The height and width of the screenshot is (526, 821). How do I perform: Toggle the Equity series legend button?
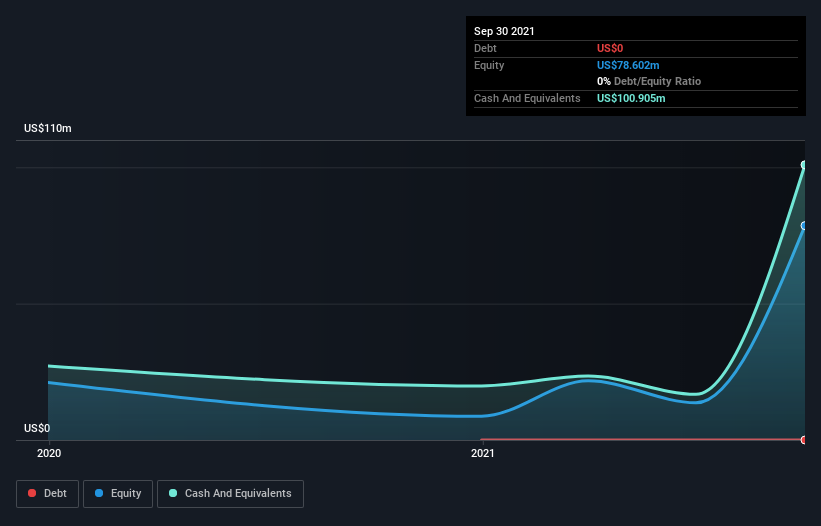[x=118, y=494]
